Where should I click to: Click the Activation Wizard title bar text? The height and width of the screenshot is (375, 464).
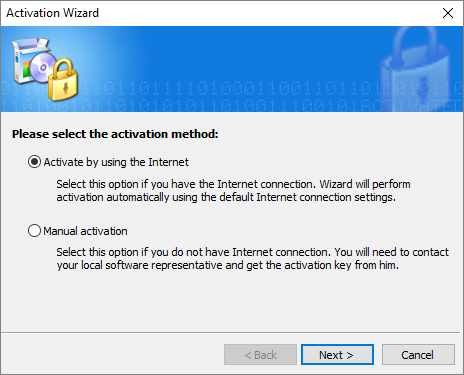pos(52,13)
